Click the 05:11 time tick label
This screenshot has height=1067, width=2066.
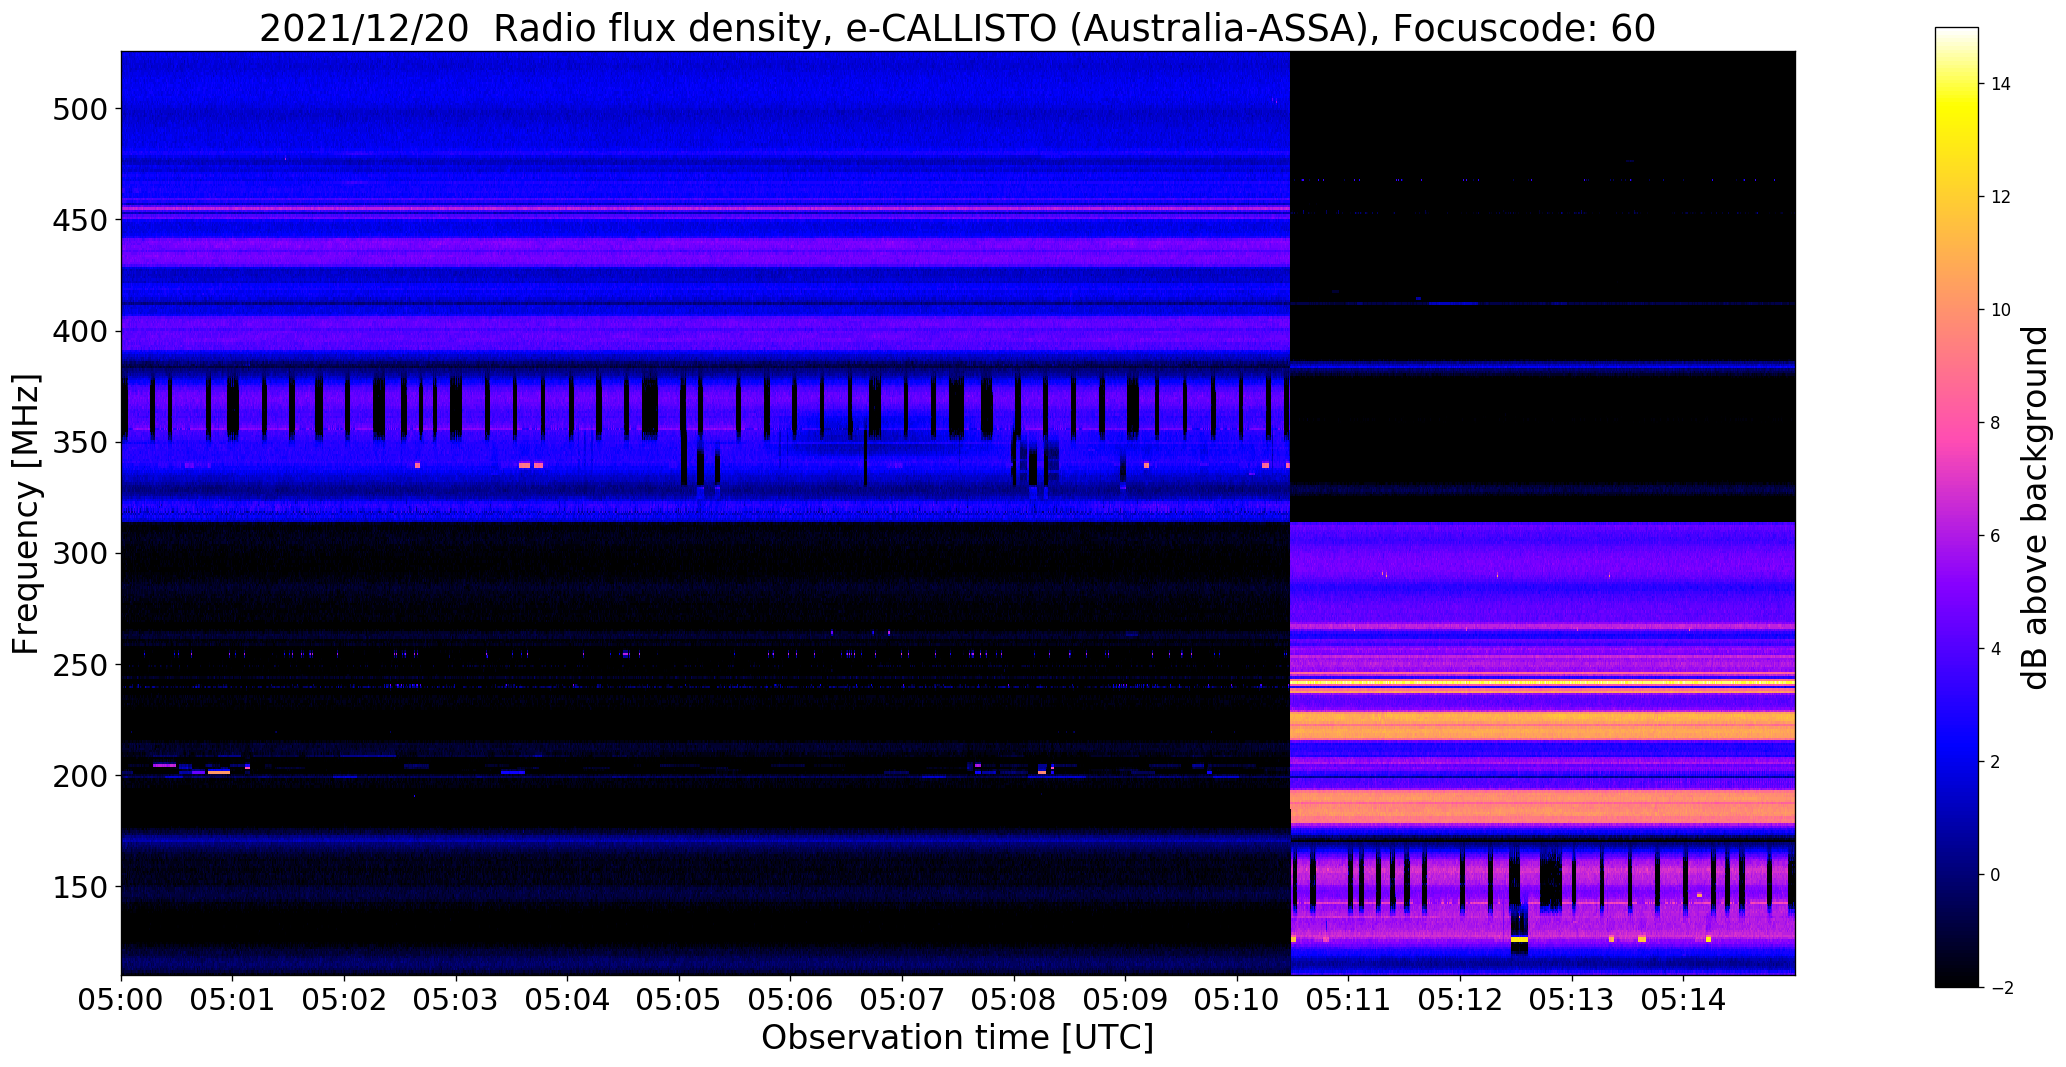(1349, 1000)
